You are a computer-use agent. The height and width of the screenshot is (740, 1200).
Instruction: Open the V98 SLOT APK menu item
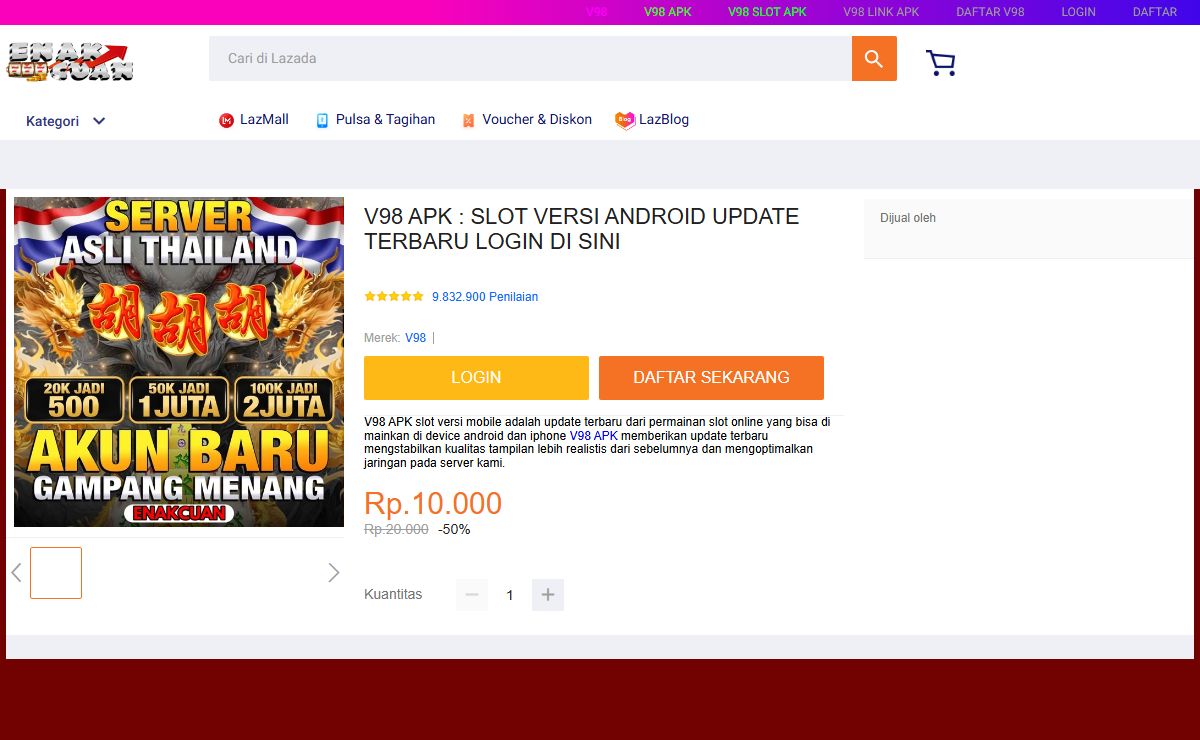(767, 12)
